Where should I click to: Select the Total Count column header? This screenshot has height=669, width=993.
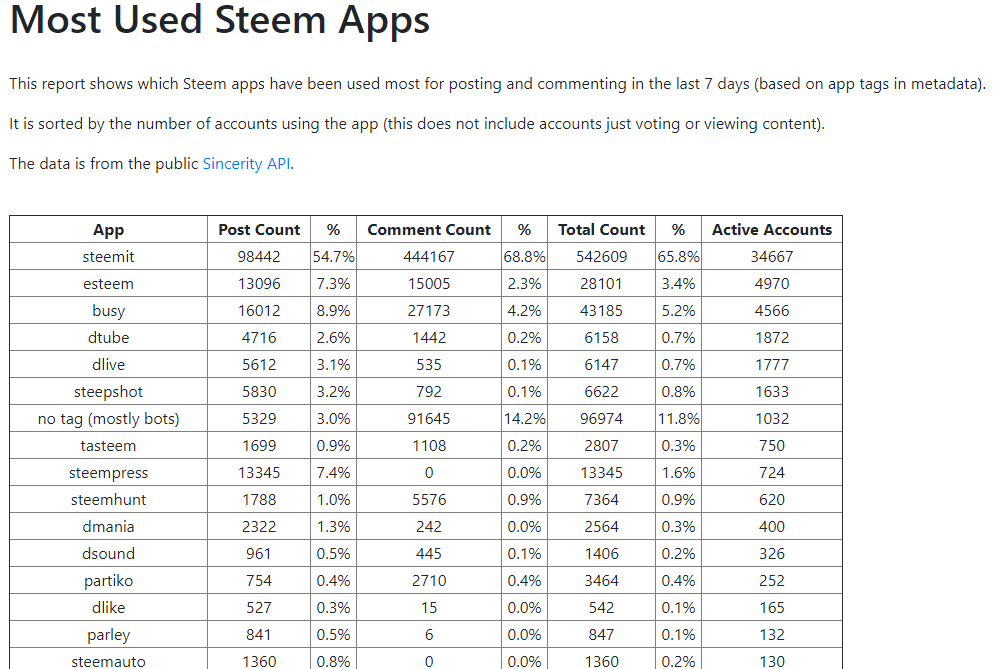pyautogui.click(x=602, y=229)
